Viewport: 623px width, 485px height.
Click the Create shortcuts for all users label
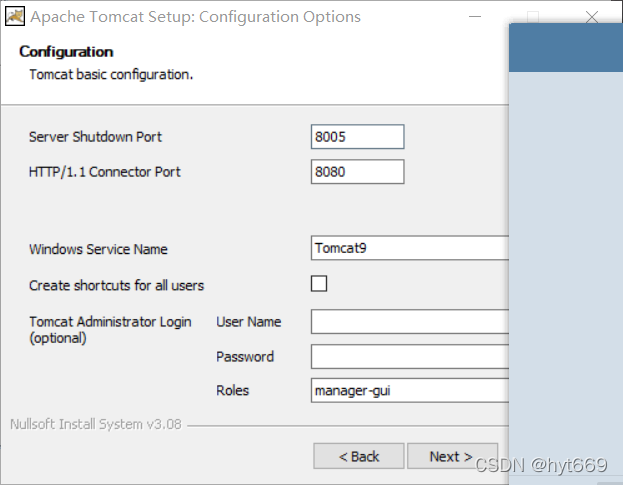click(x=116, y=285)
